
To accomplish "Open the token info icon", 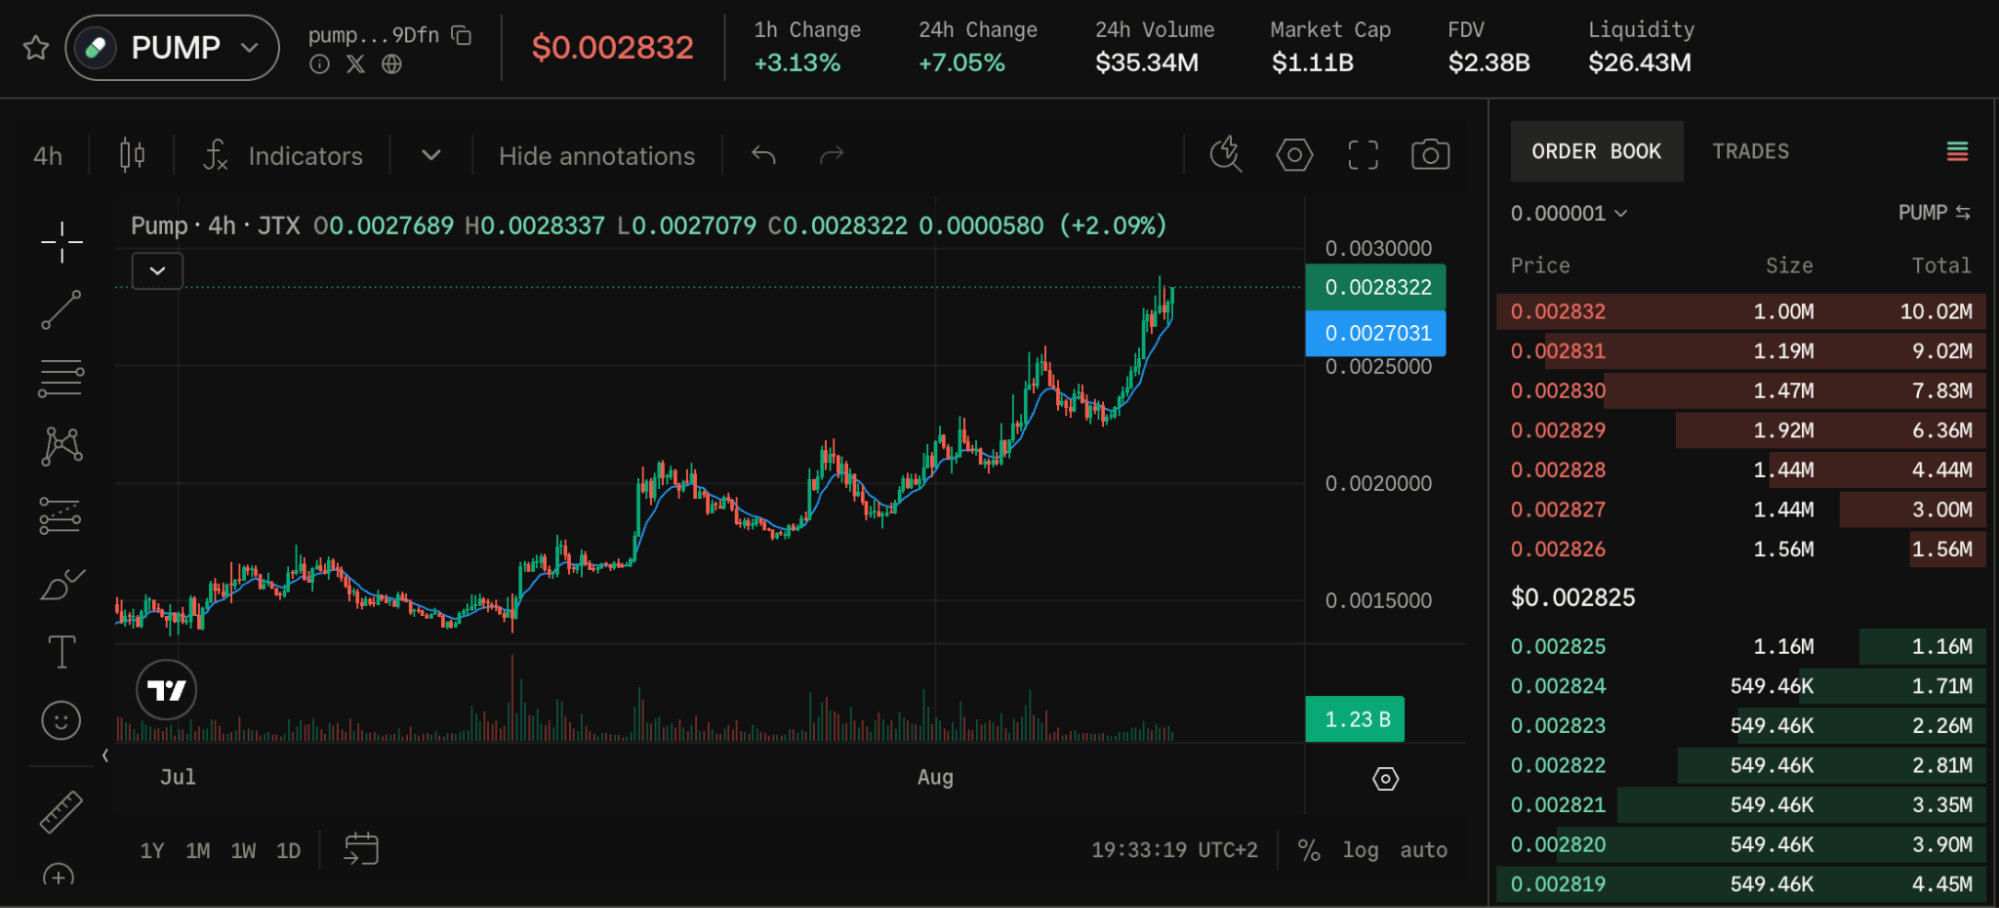I will [x=319, y=64].
